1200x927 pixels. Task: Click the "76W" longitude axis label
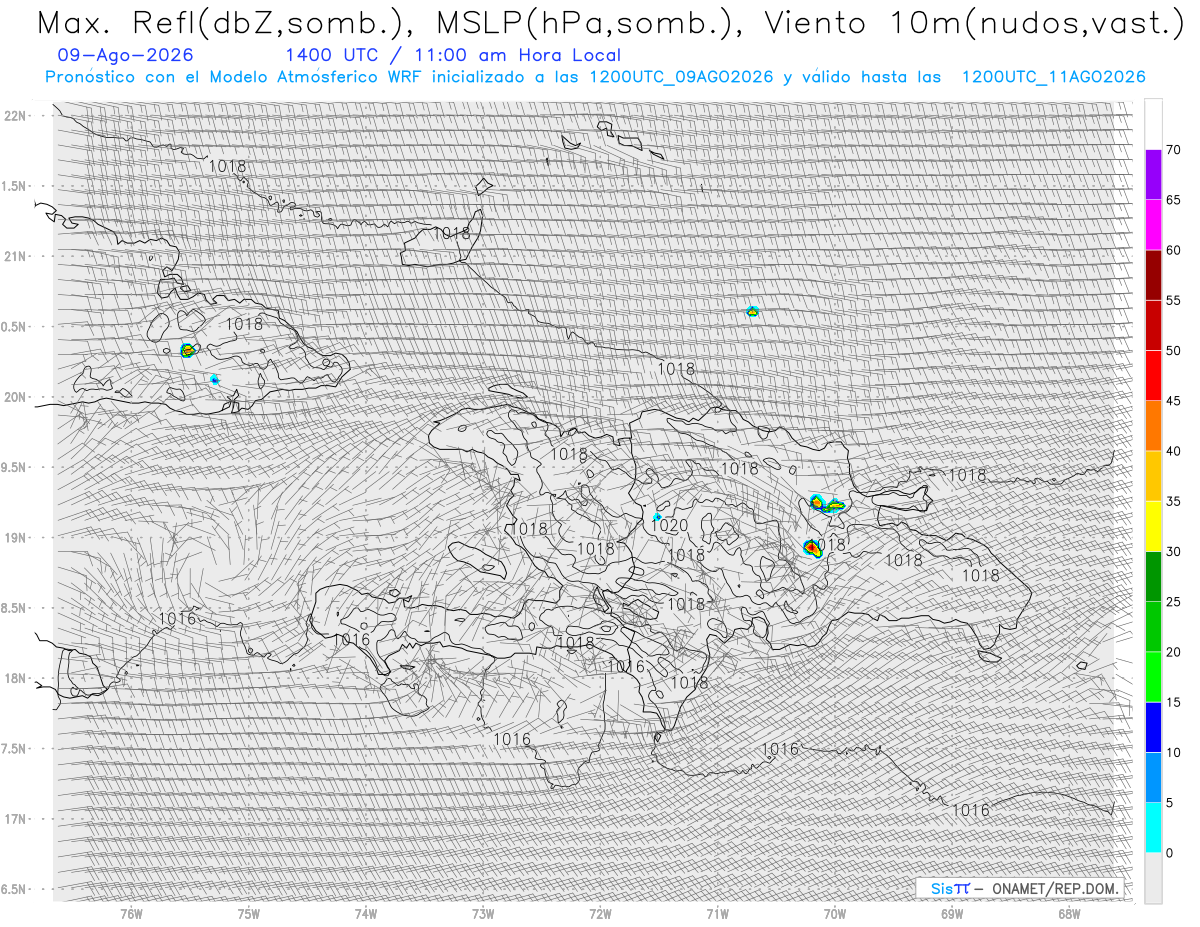[x=131, y=914]
